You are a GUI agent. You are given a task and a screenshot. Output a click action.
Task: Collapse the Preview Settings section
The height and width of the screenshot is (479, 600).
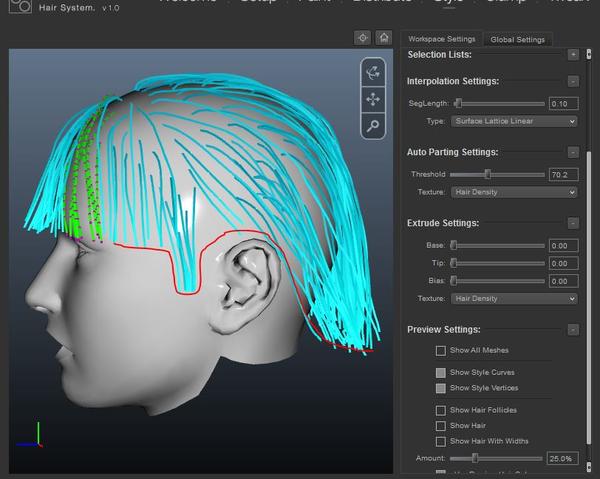click(x=572, y=329)
